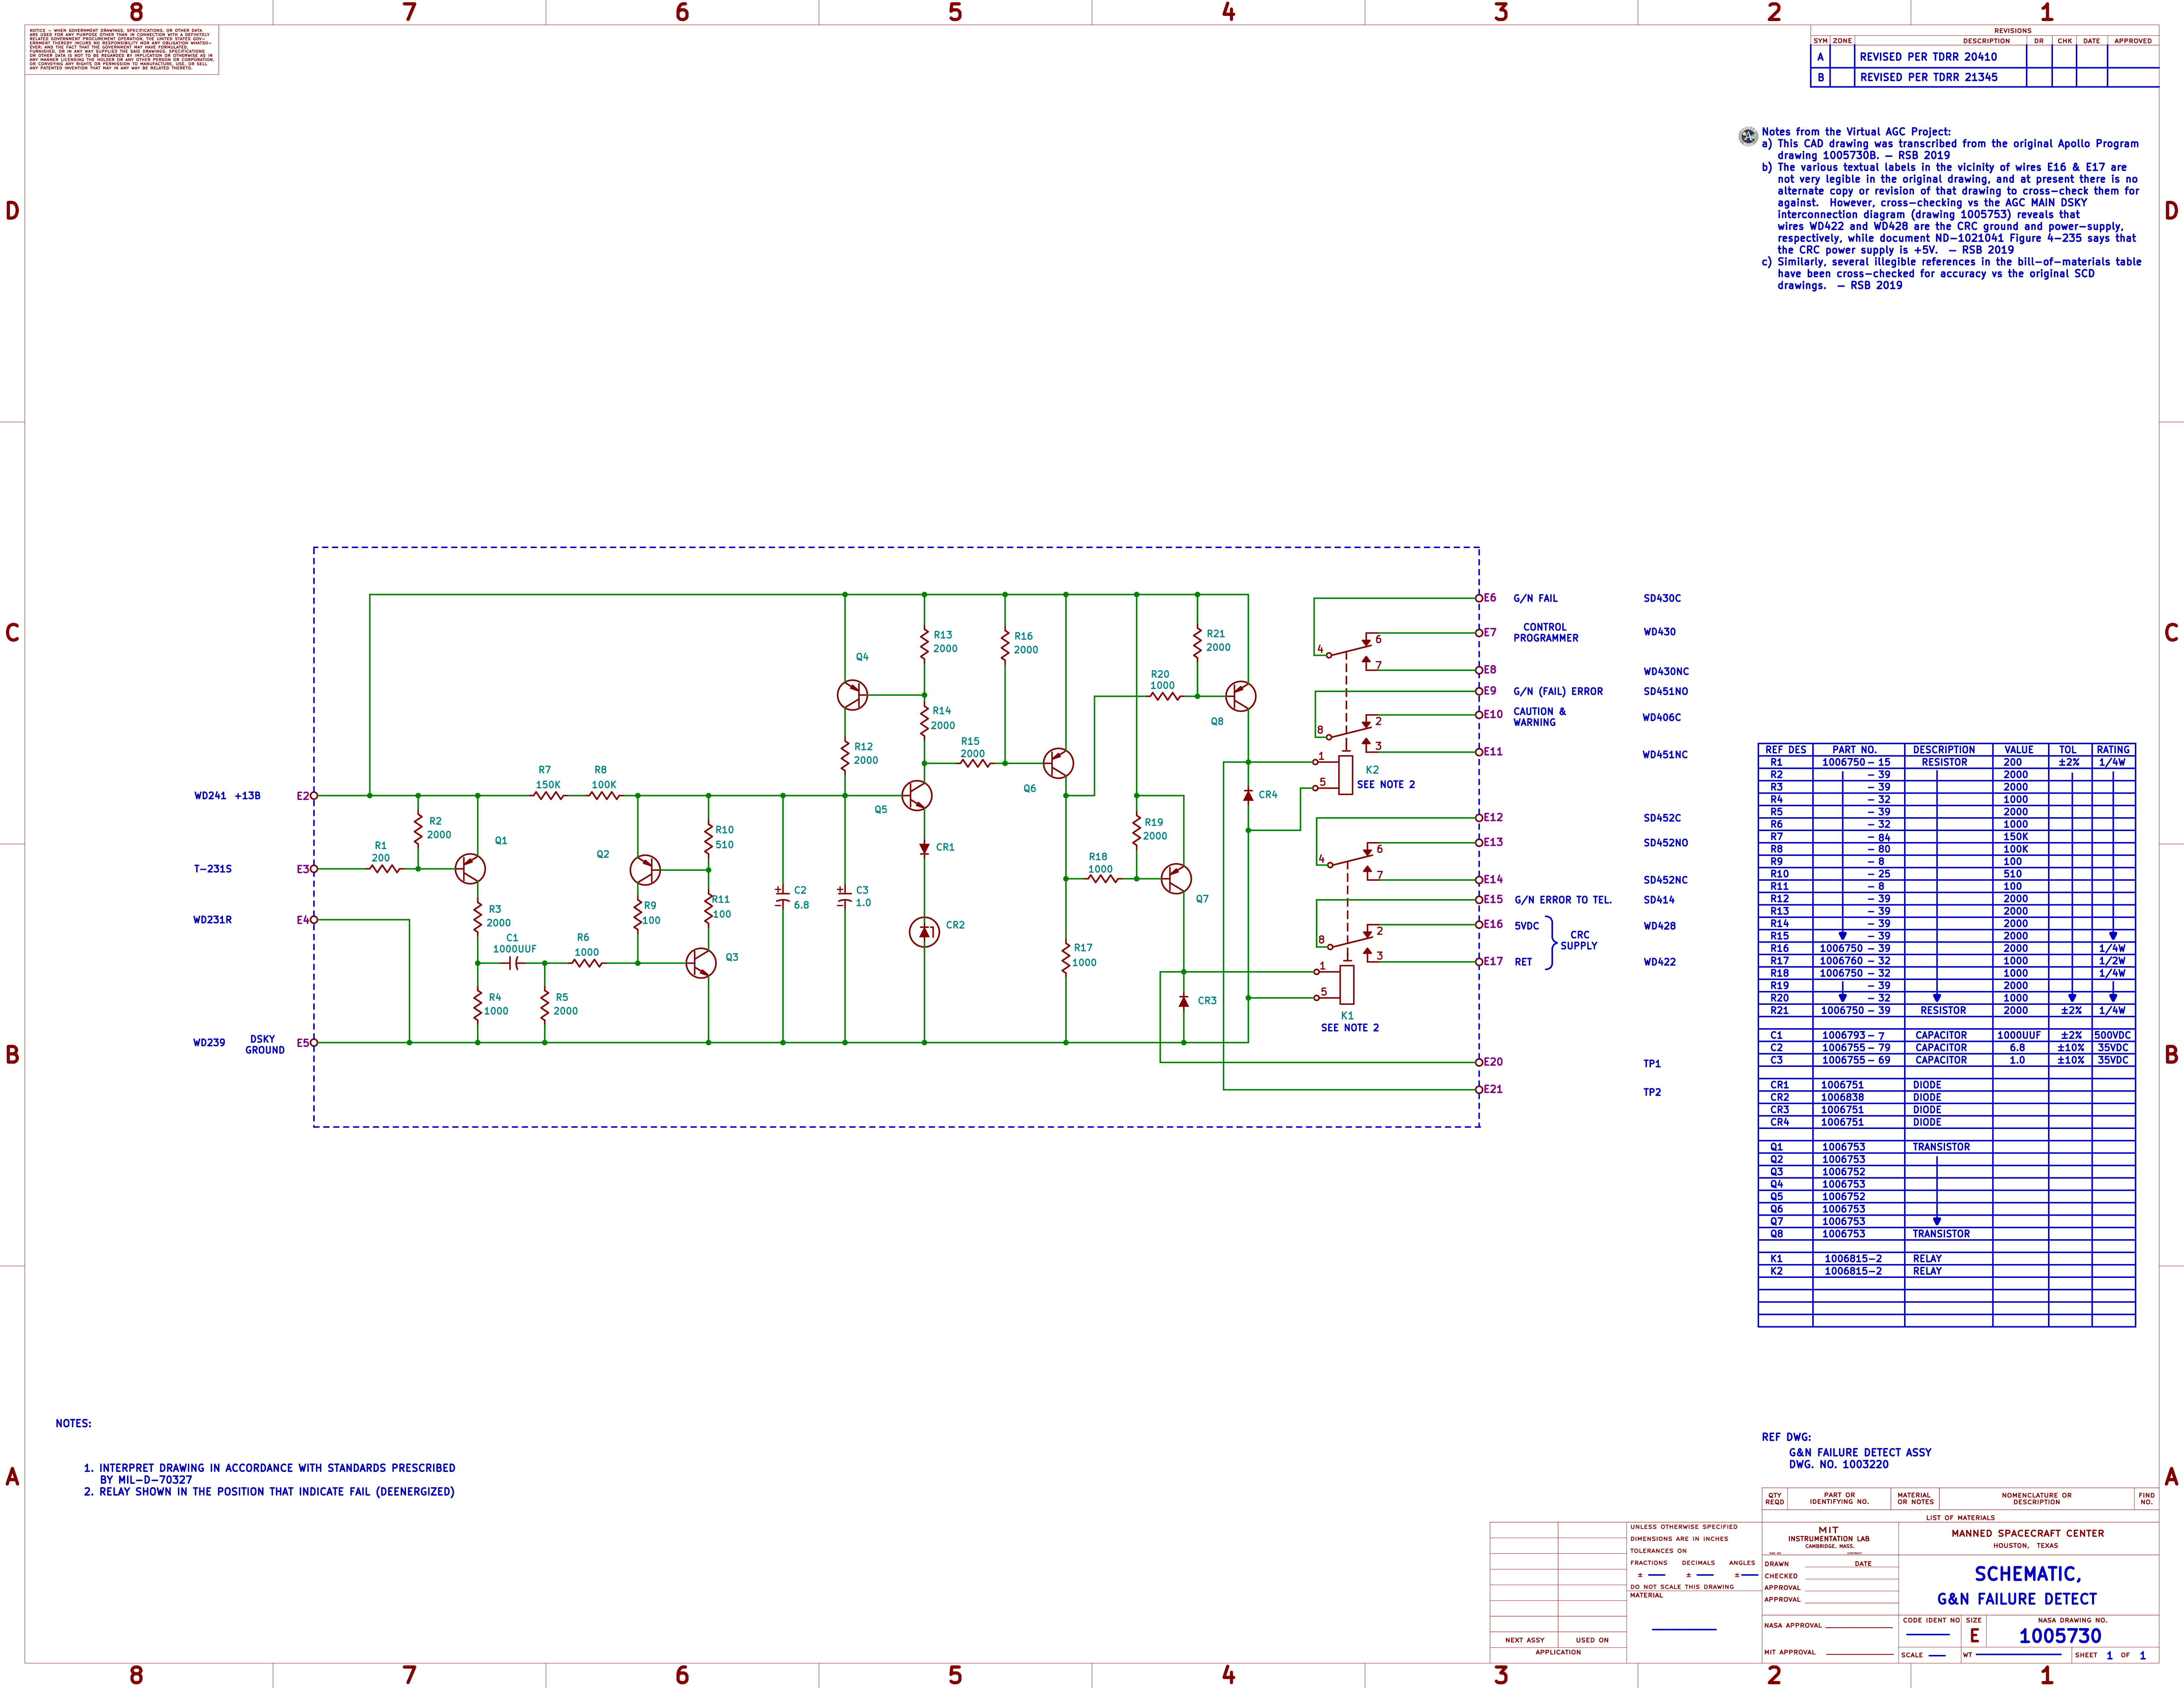Click the red government NOTICE box
The image size is (2184, 1688).
[x=122, y=50]
